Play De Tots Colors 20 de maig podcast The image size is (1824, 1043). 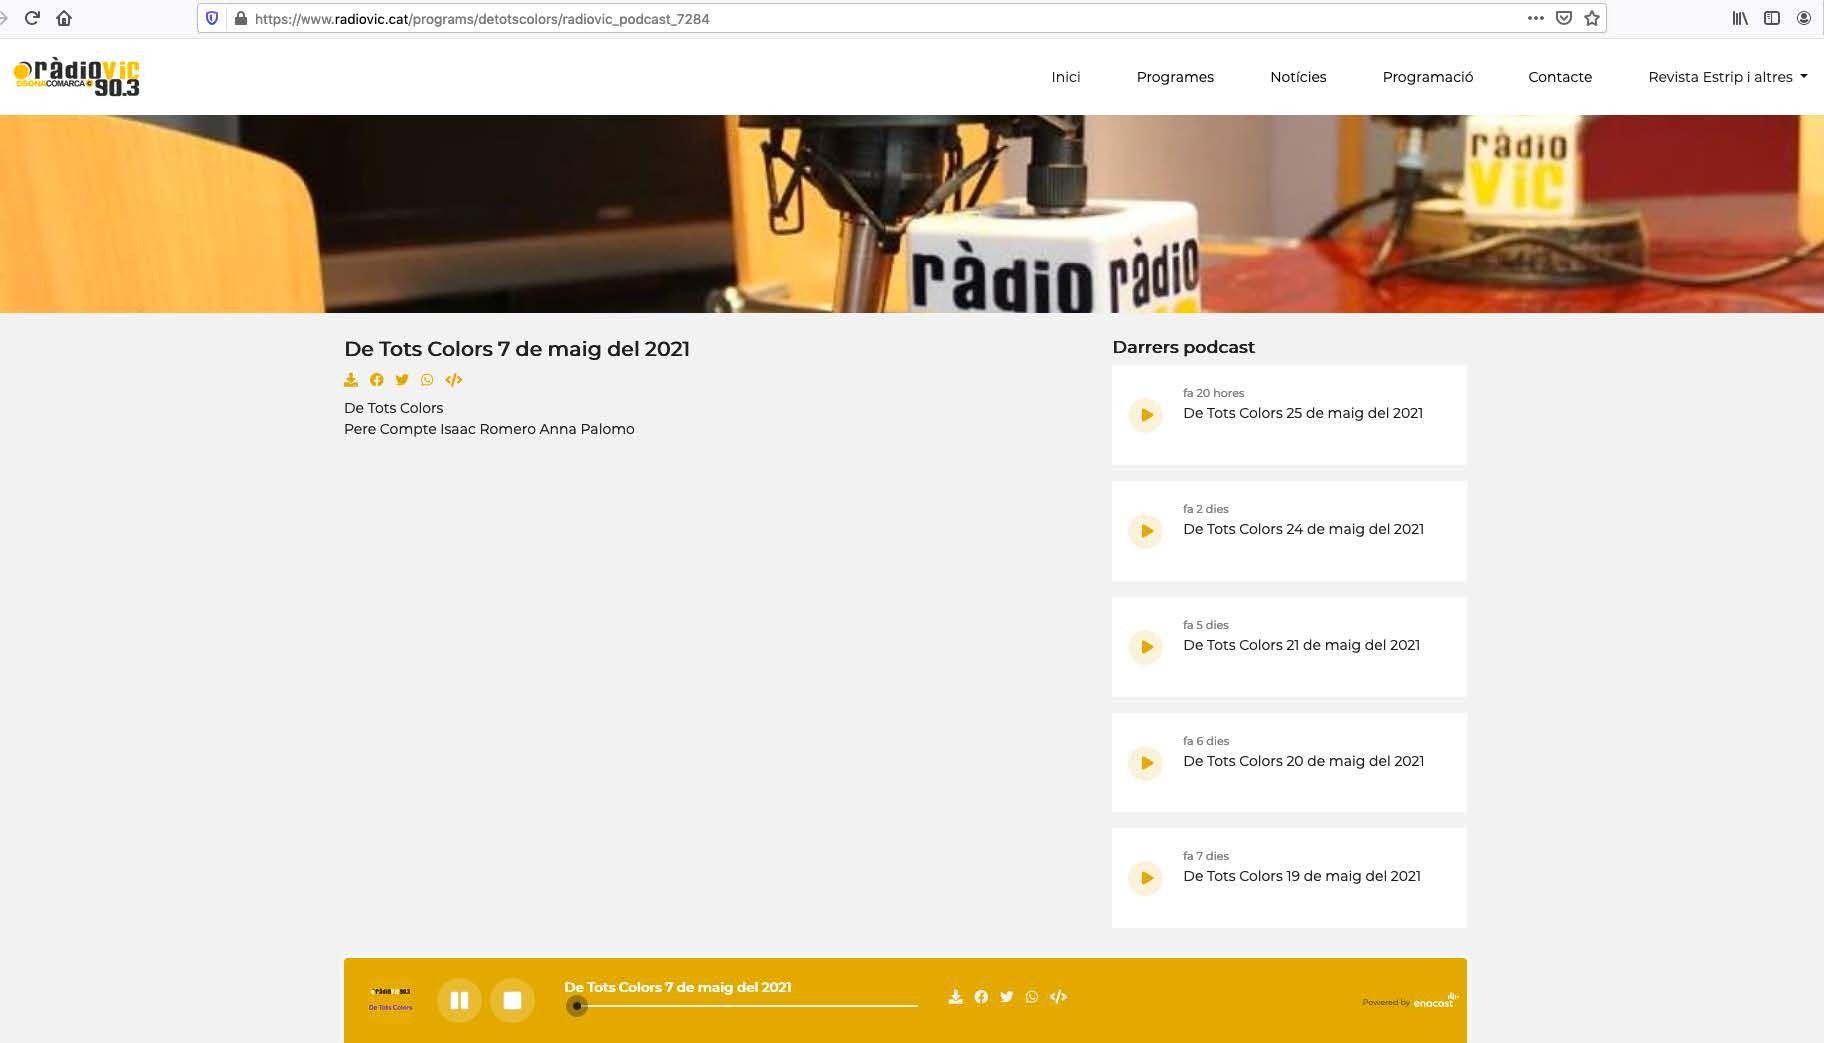coord(1146,763)
